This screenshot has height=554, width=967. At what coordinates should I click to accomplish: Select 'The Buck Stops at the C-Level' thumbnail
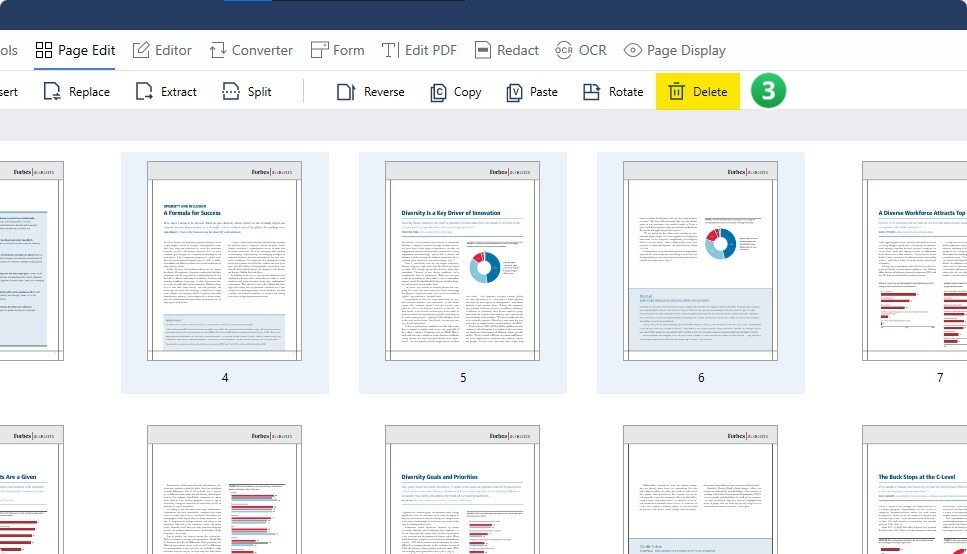[x=915, y=490]
